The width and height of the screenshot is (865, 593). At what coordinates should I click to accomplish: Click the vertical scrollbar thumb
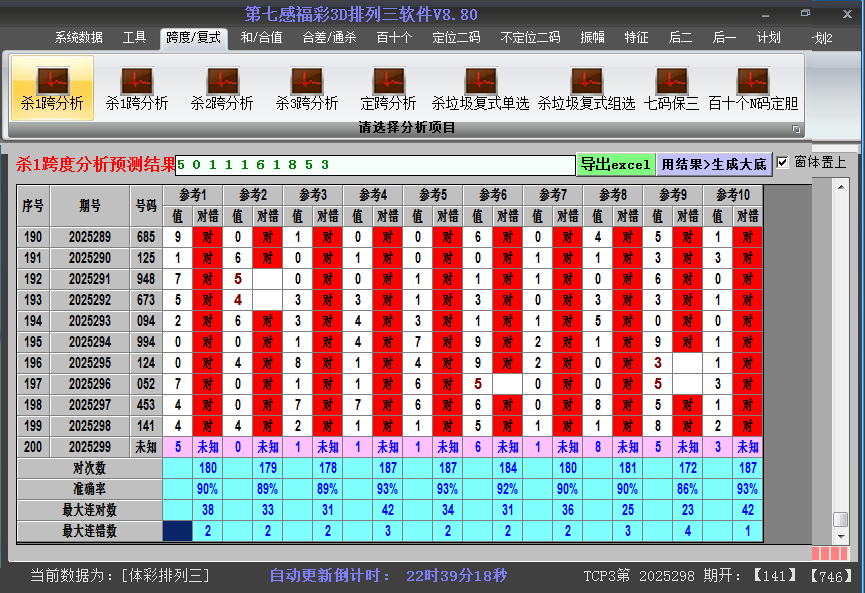point(841,519)
